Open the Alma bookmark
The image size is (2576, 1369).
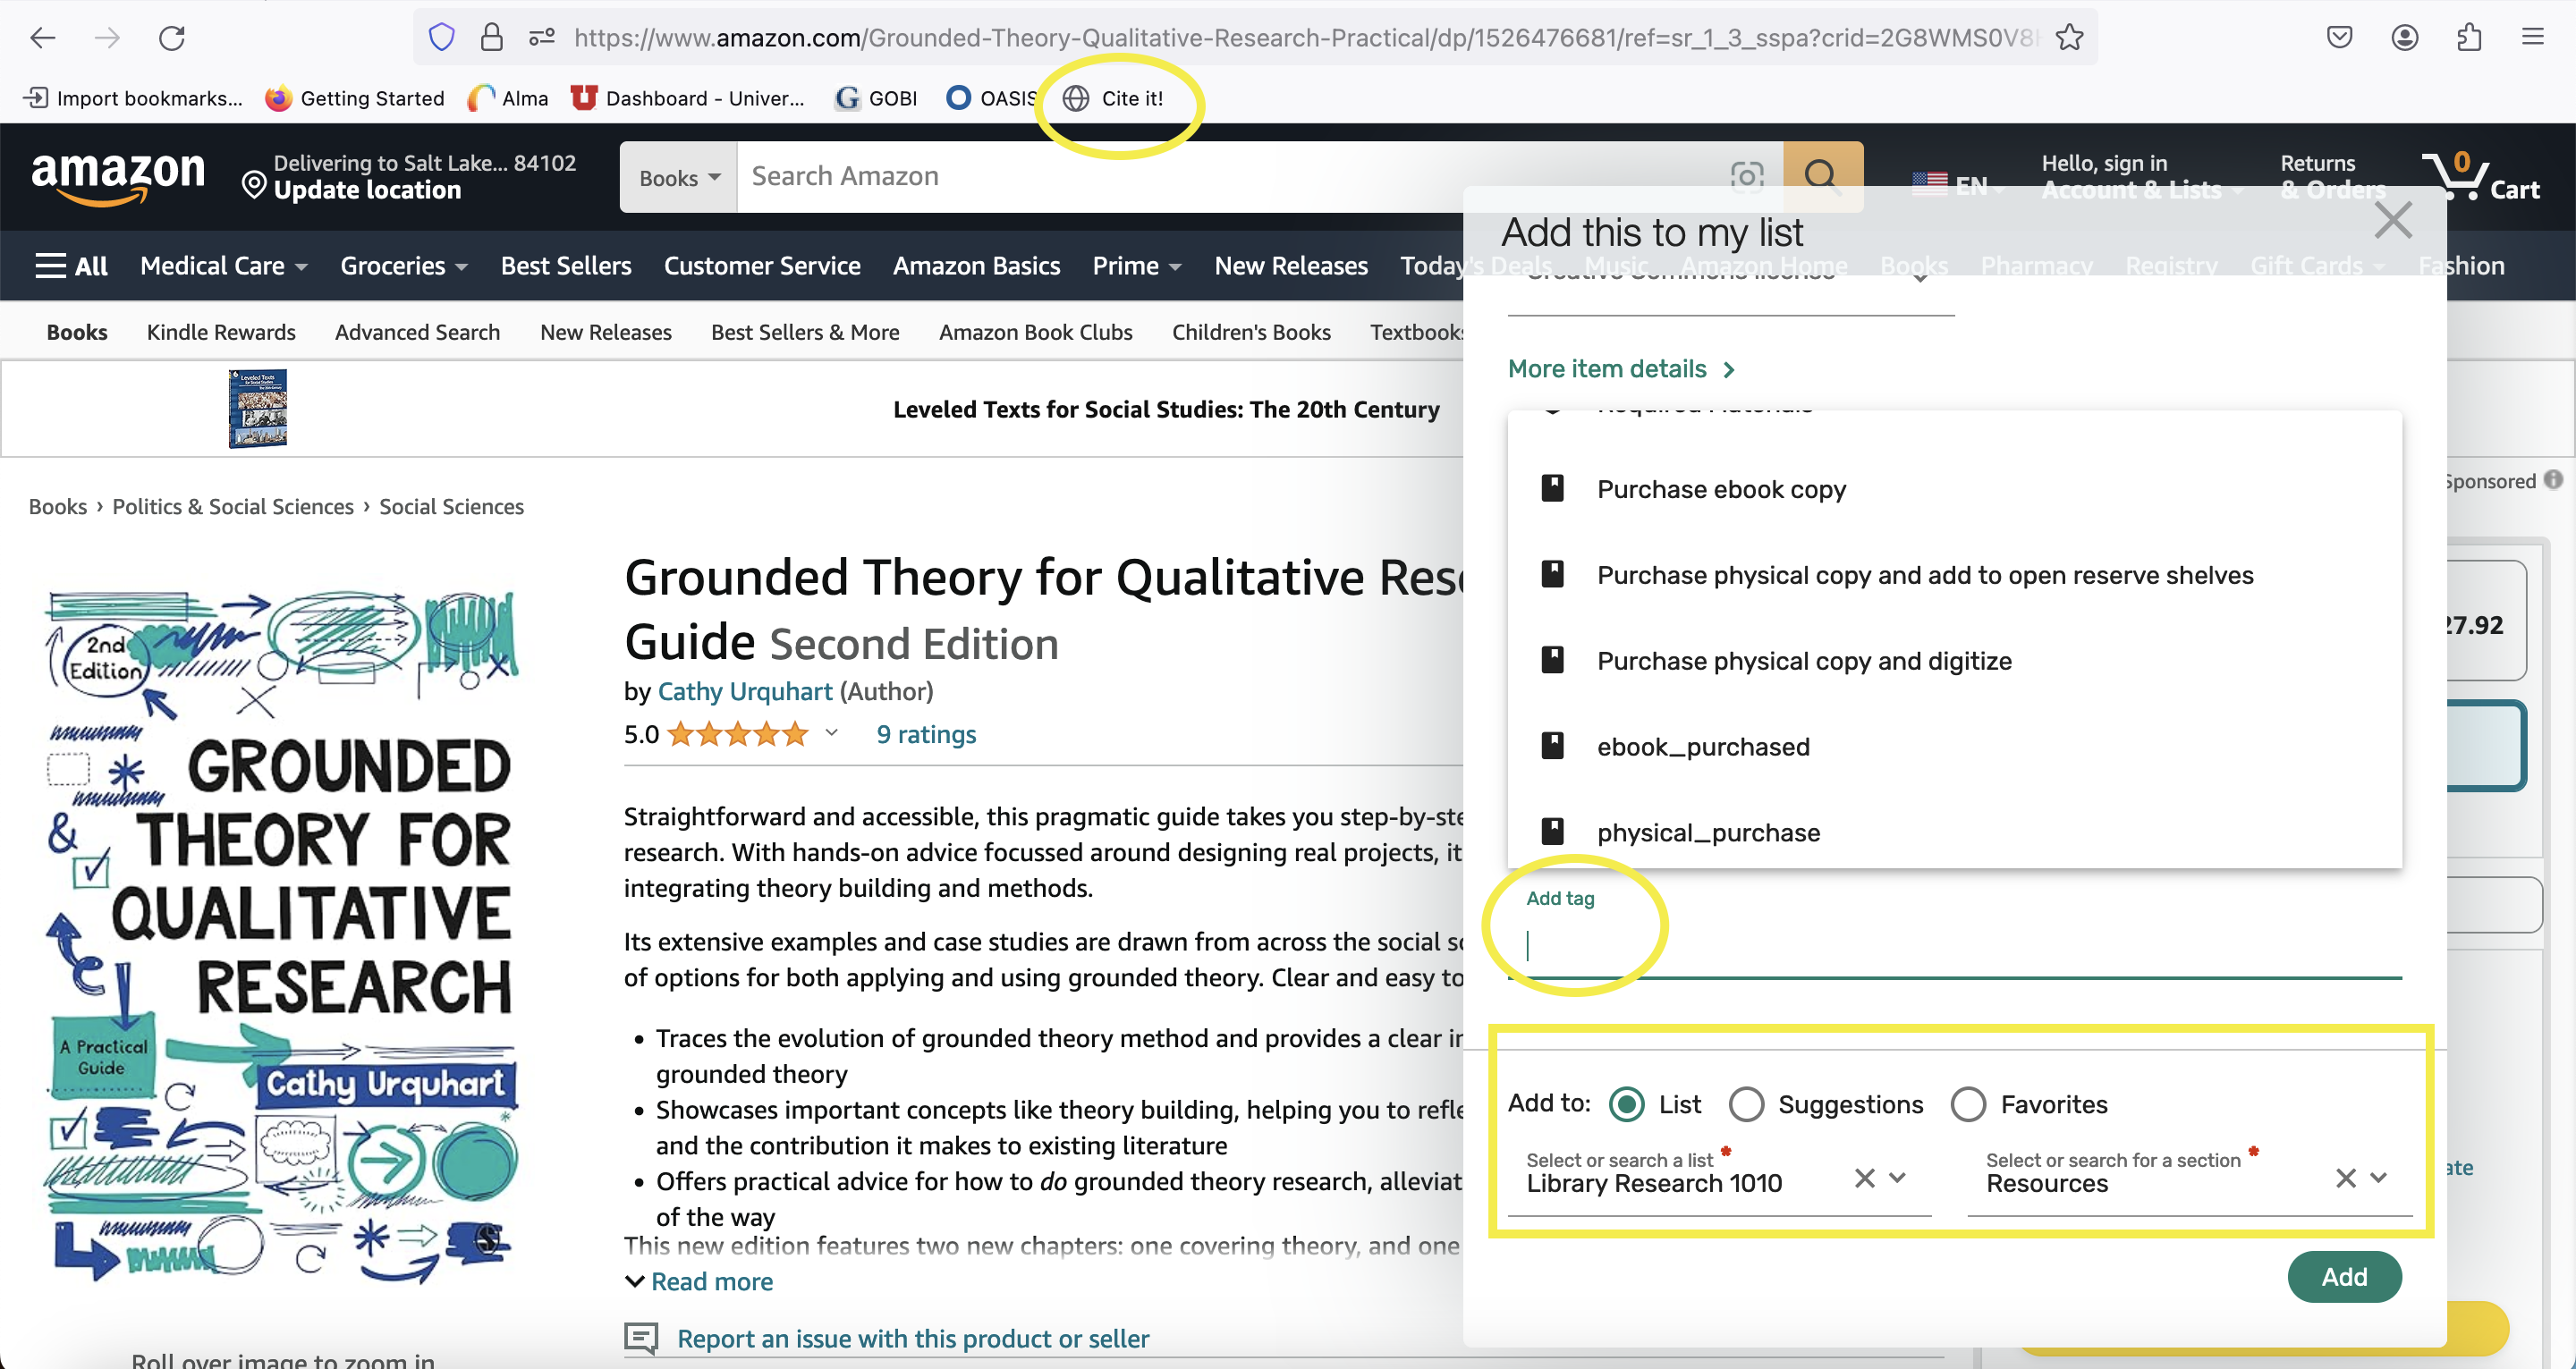coord(509,98)
